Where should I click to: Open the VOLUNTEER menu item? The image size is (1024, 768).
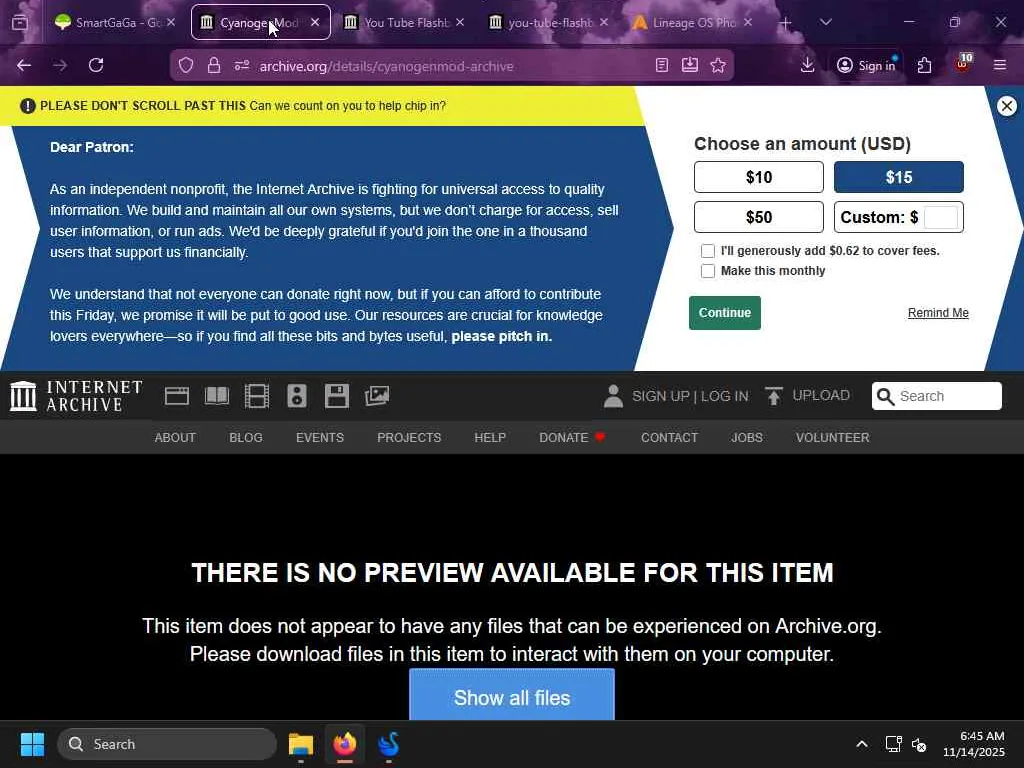point(833,438)
